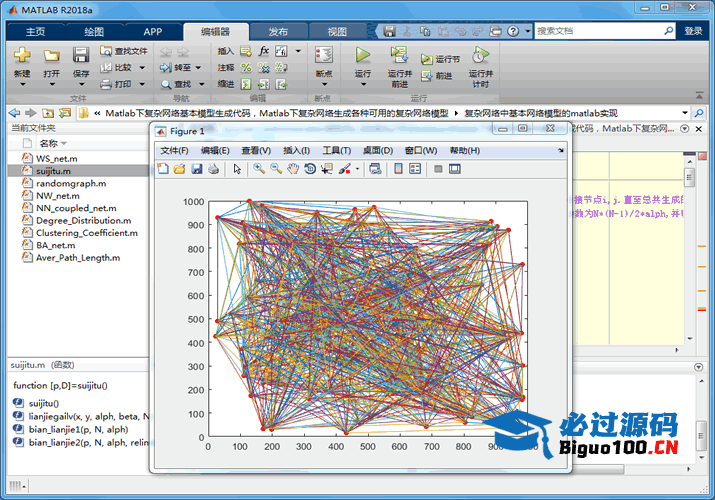
Task: Click the Link Plot icon
Action: 375,169
